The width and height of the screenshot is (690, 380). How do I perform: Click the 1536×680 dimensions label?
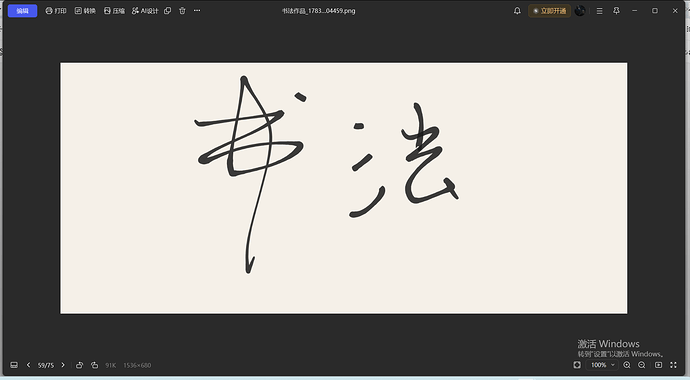(137, 365)
